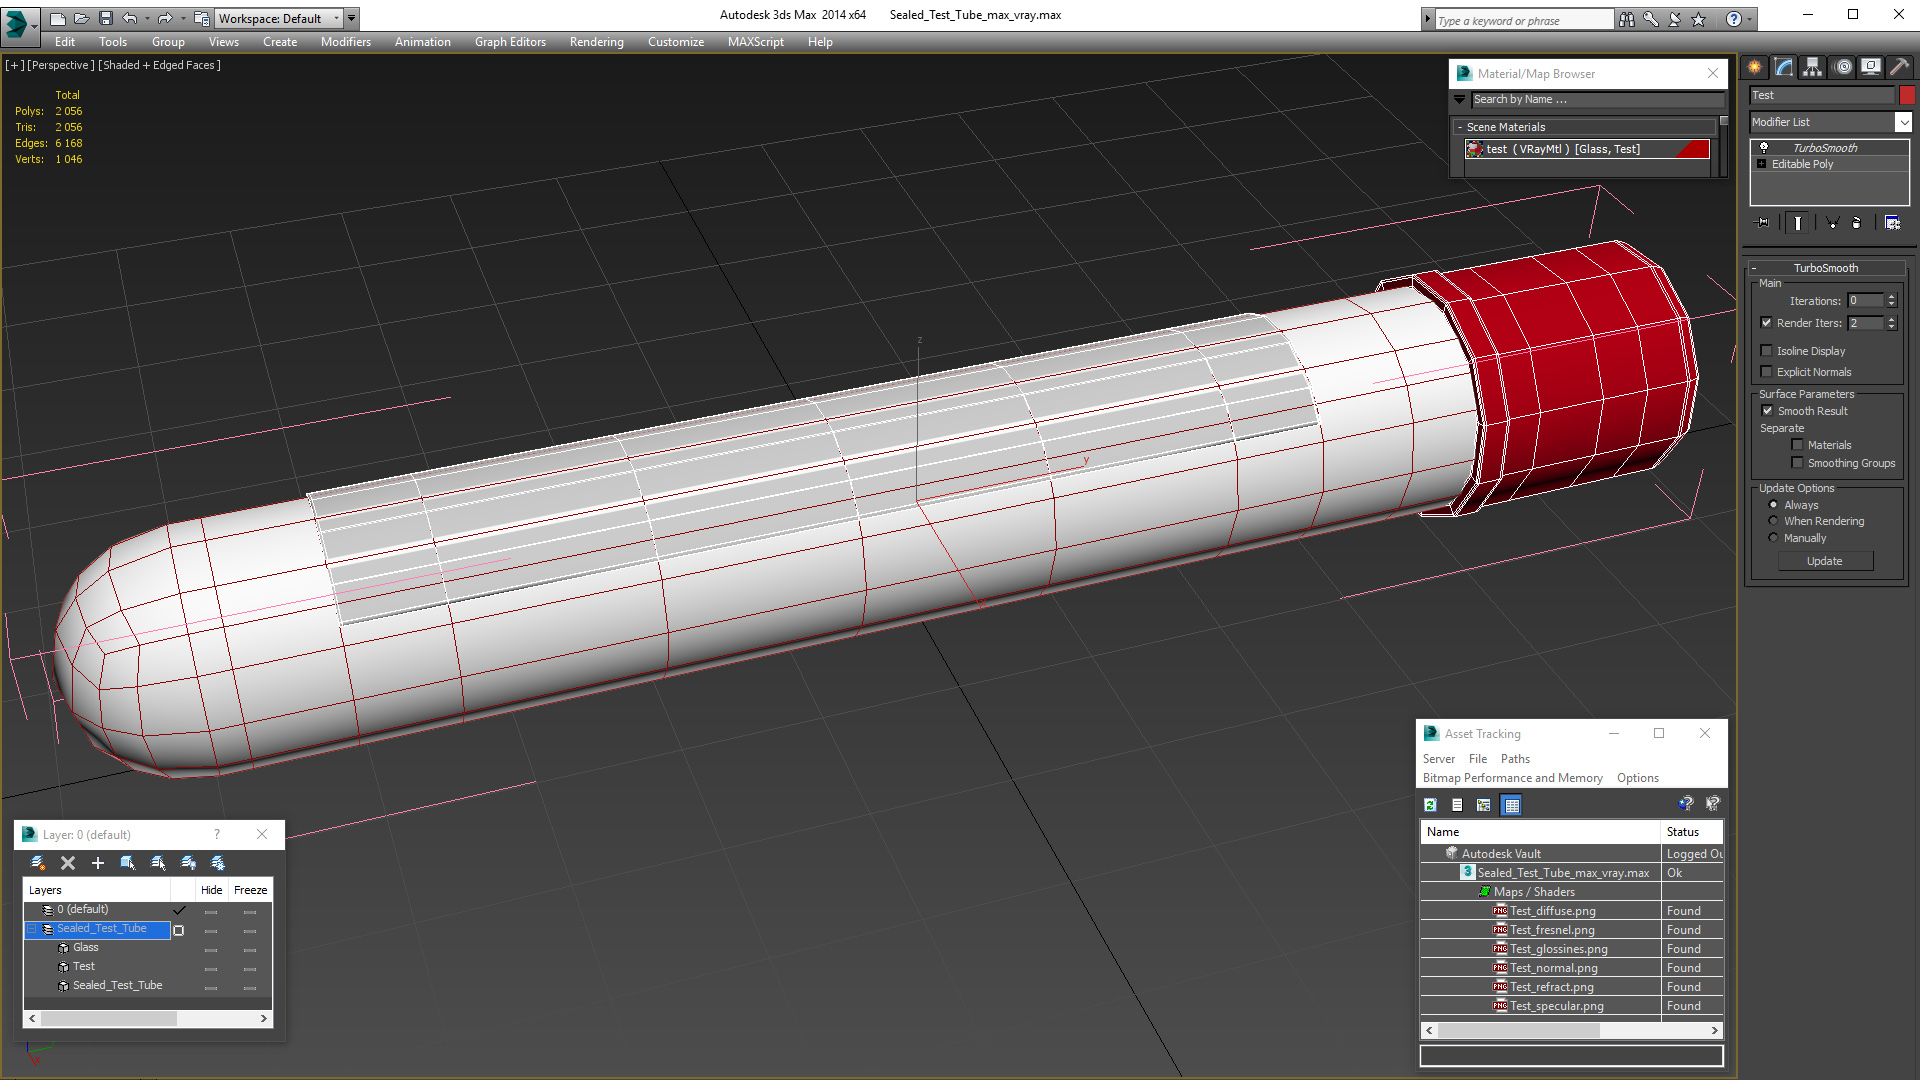The width and height of the screenshot is (1920, 1080).
Task: Open Help dropdown arrow next to question mark
Action: coord(1750,19)
